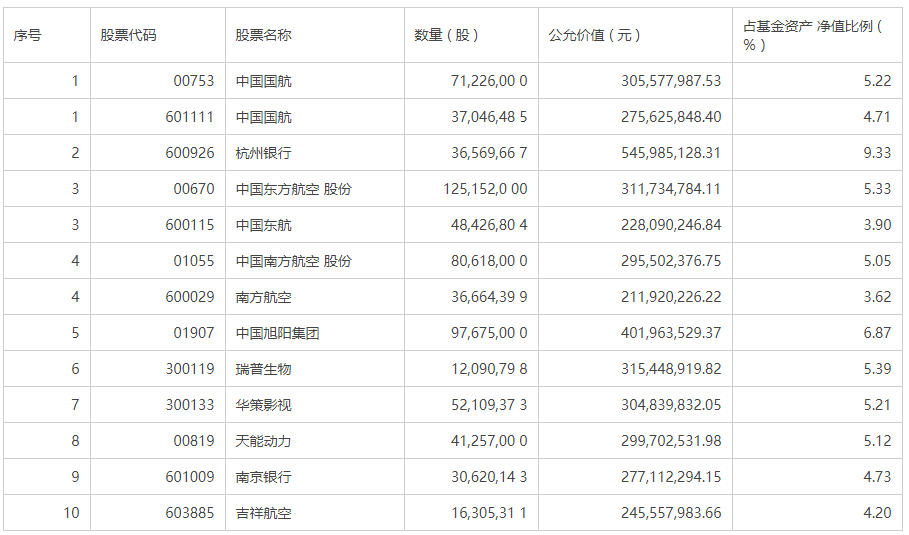Select stock code 600029
Screen dimensions: 909x535
coord(190,297)
